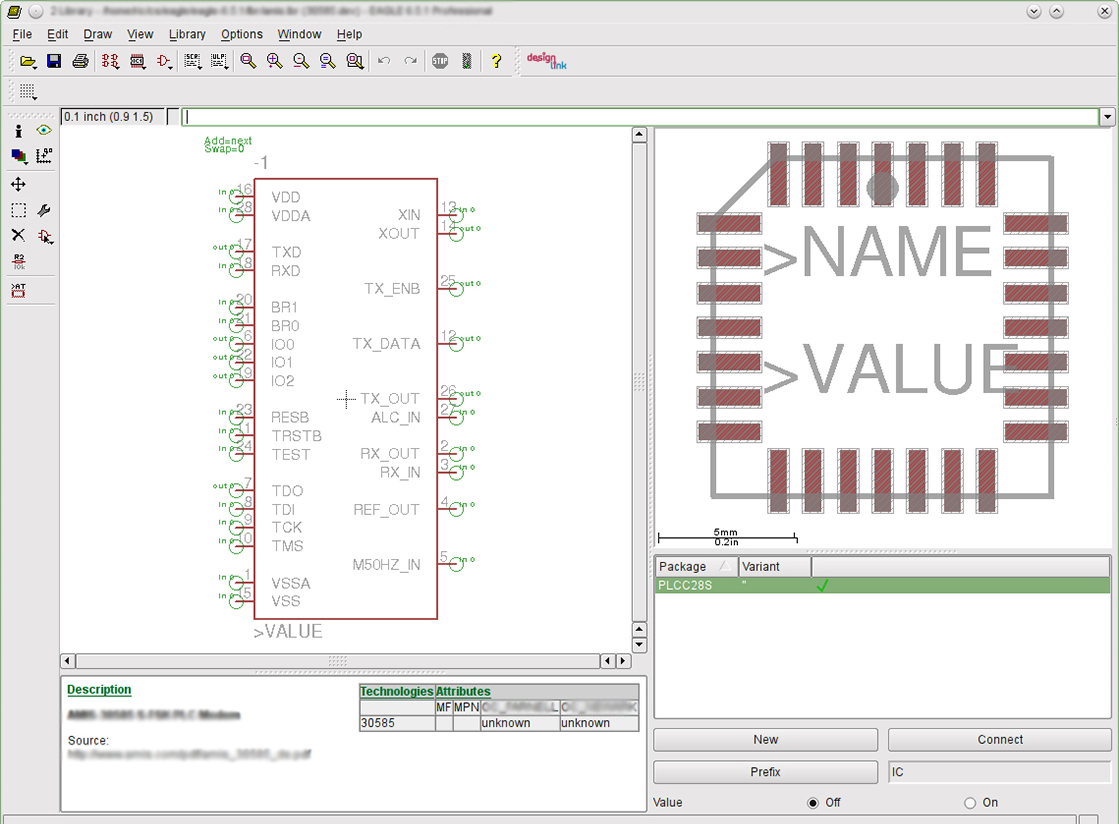The width and height of the screenshot is (1119, 824).
Task: Open the layer Display dropdown icon
Action: (x=18, y=156)
